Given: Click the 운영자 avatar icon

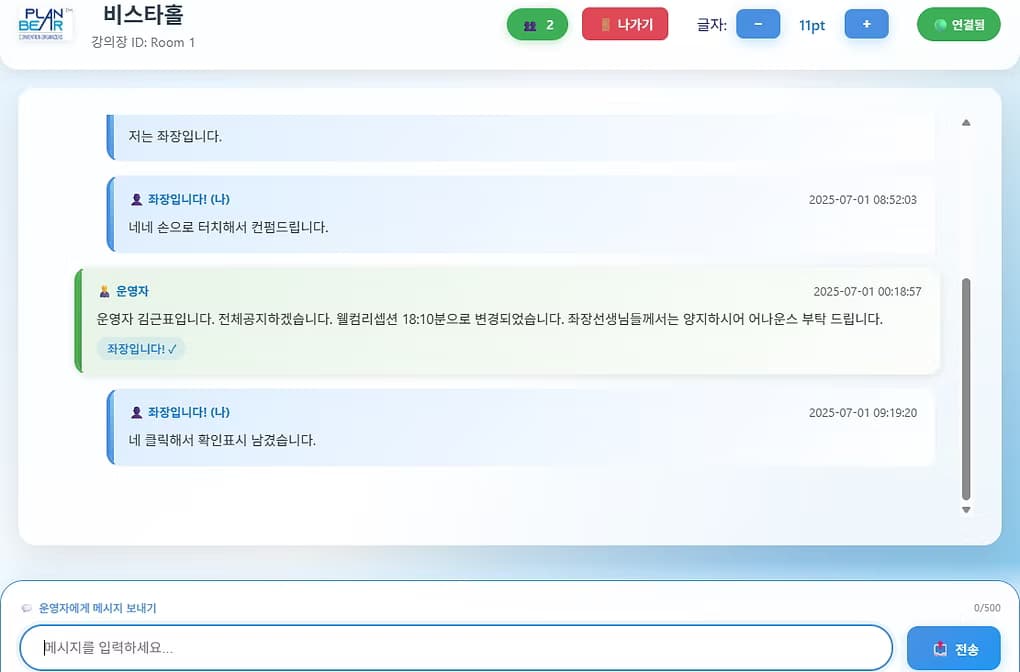Looking at the screenshot, I should [x=104, y=291].
